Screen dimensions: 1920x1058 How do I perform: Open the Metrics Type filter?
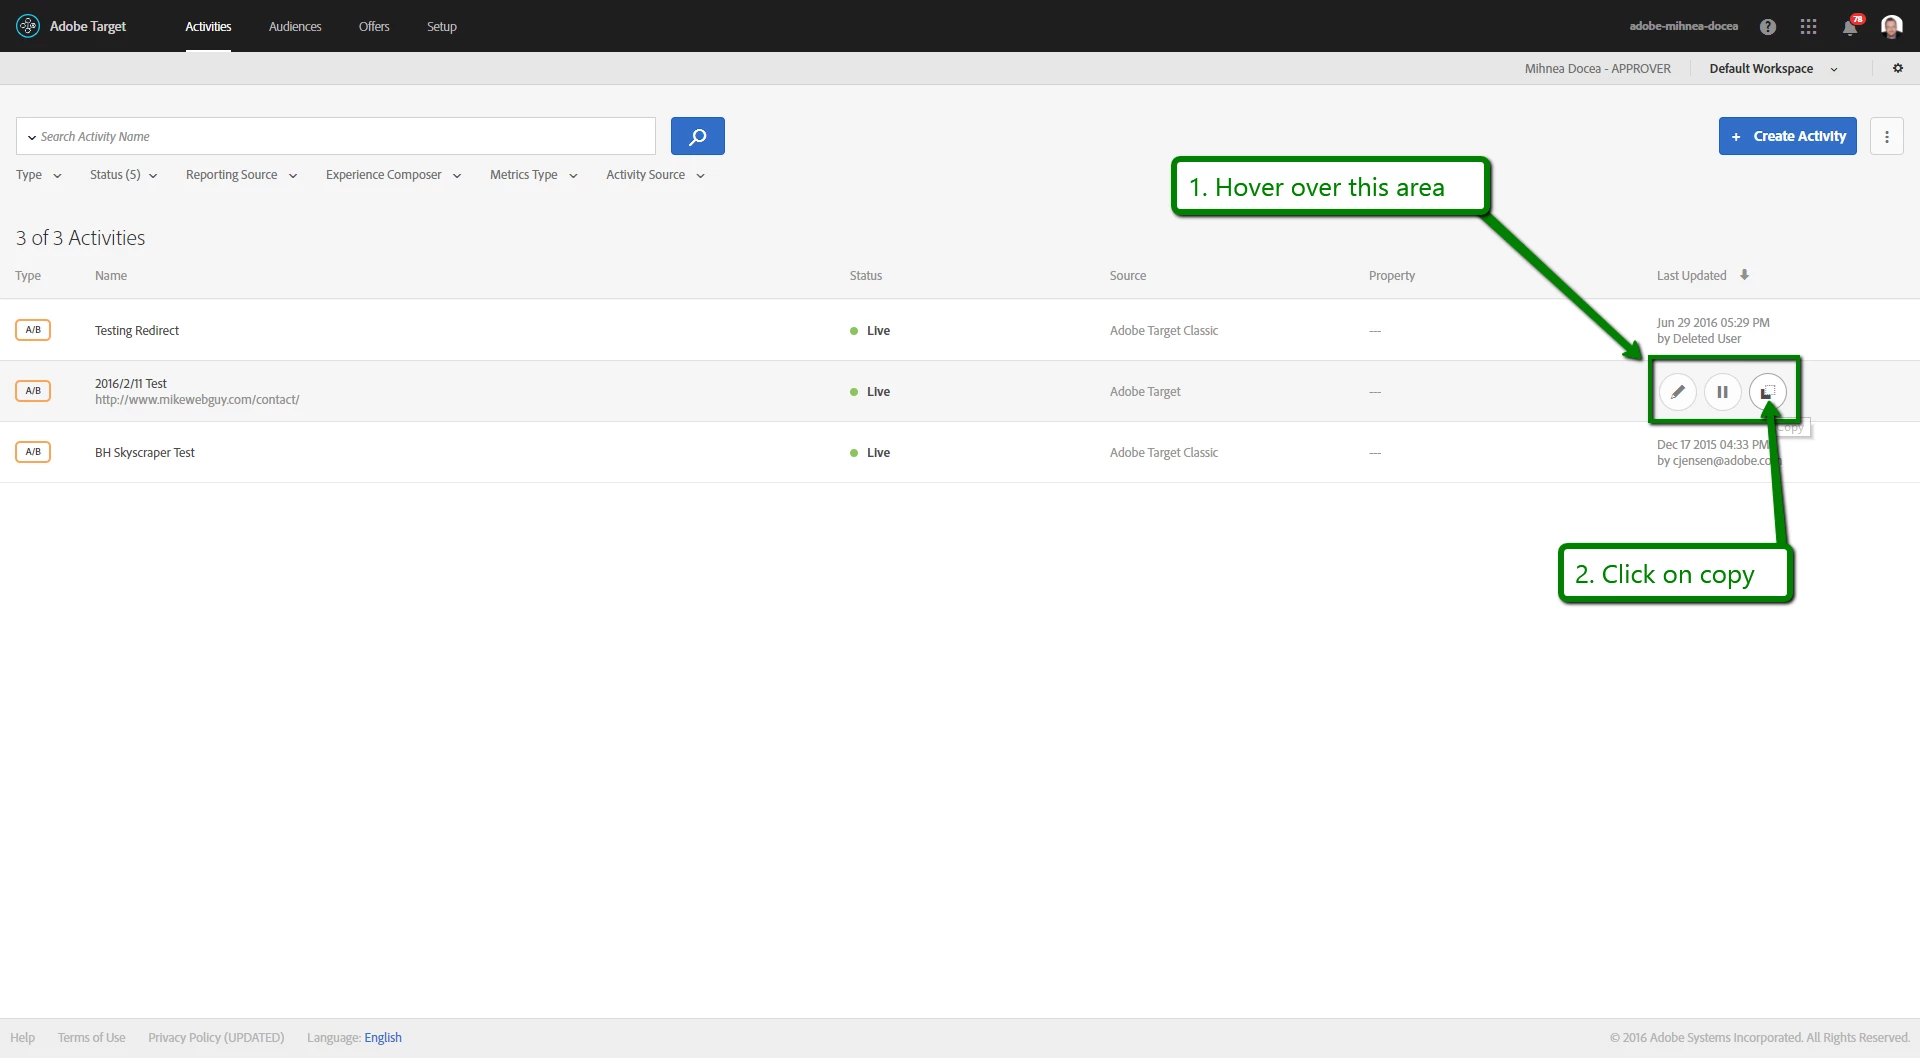(x=534, y=175)
